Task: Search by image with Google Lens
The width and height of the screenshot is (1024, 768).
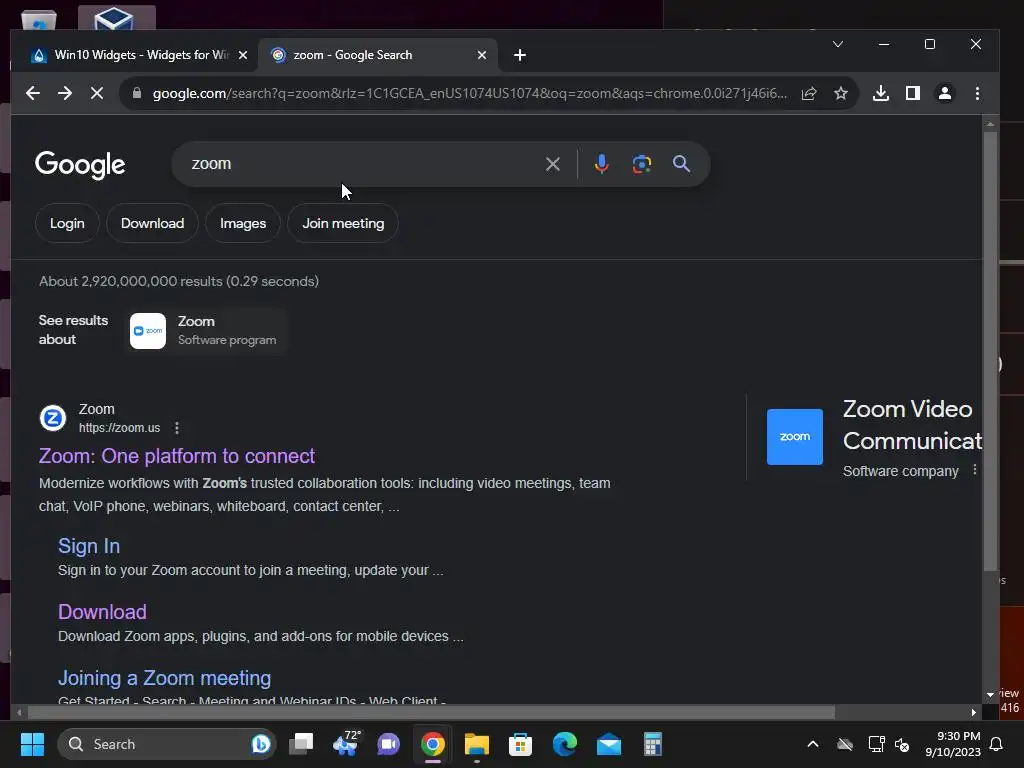Action: click(x=642, y=164)
